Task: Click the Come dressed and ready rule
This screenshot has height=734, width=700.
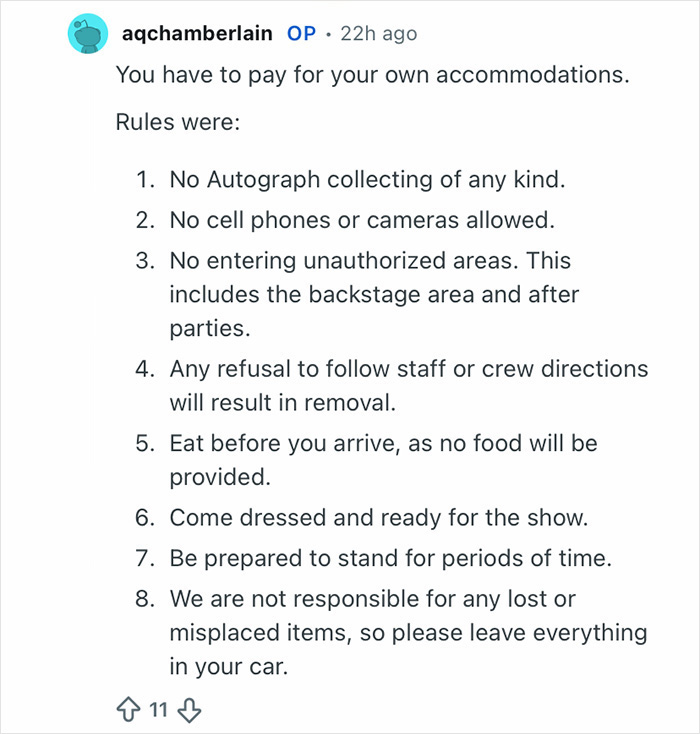Action: [380, 518]
